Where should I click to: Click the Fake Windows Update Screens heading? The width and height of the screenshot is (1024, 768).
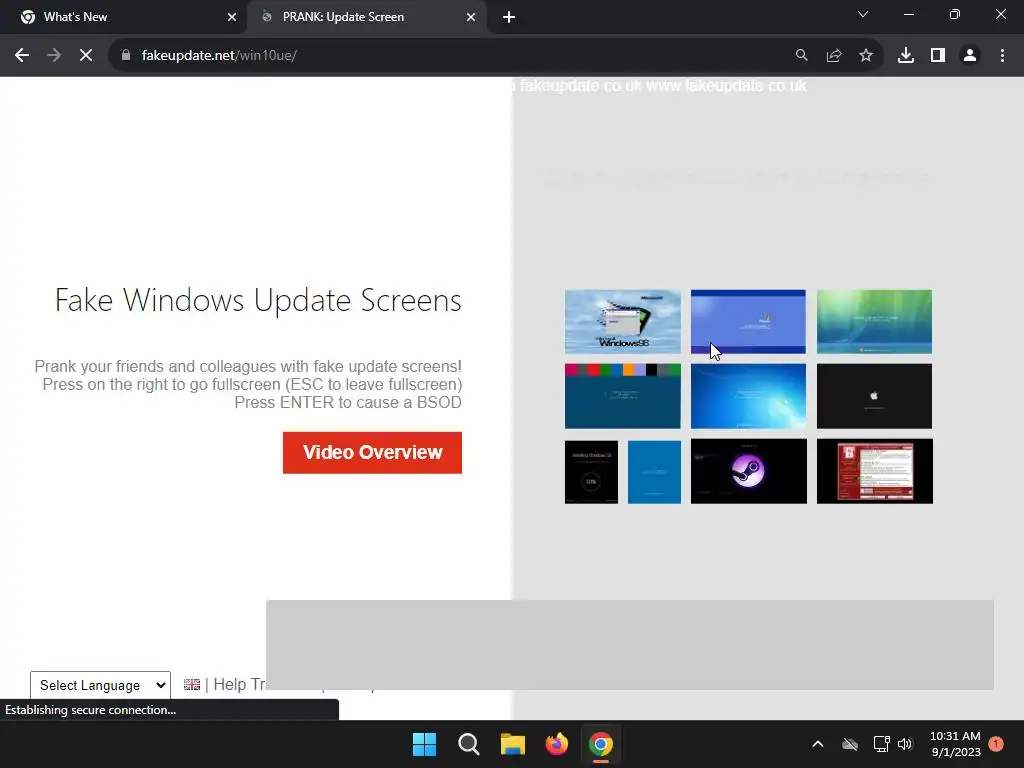point(258,301)
